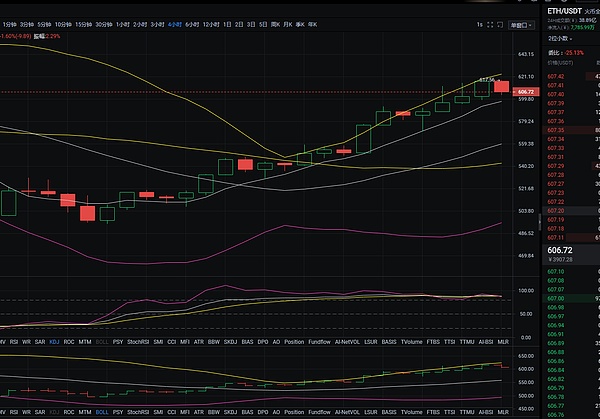The width and height of the screenshot is (600, 419).
Task: Select the 周K weekly chart period
Action: point(275,24)
